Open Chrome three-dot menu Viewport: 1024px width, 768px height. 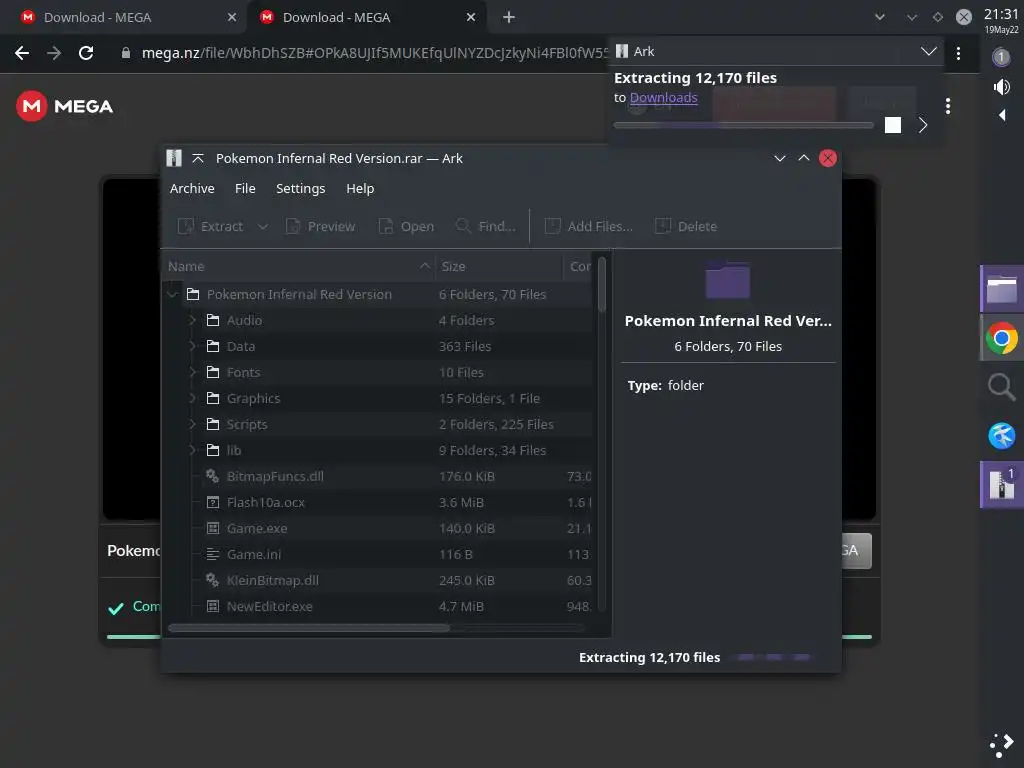pyautogui.click(x=958, y=53)
